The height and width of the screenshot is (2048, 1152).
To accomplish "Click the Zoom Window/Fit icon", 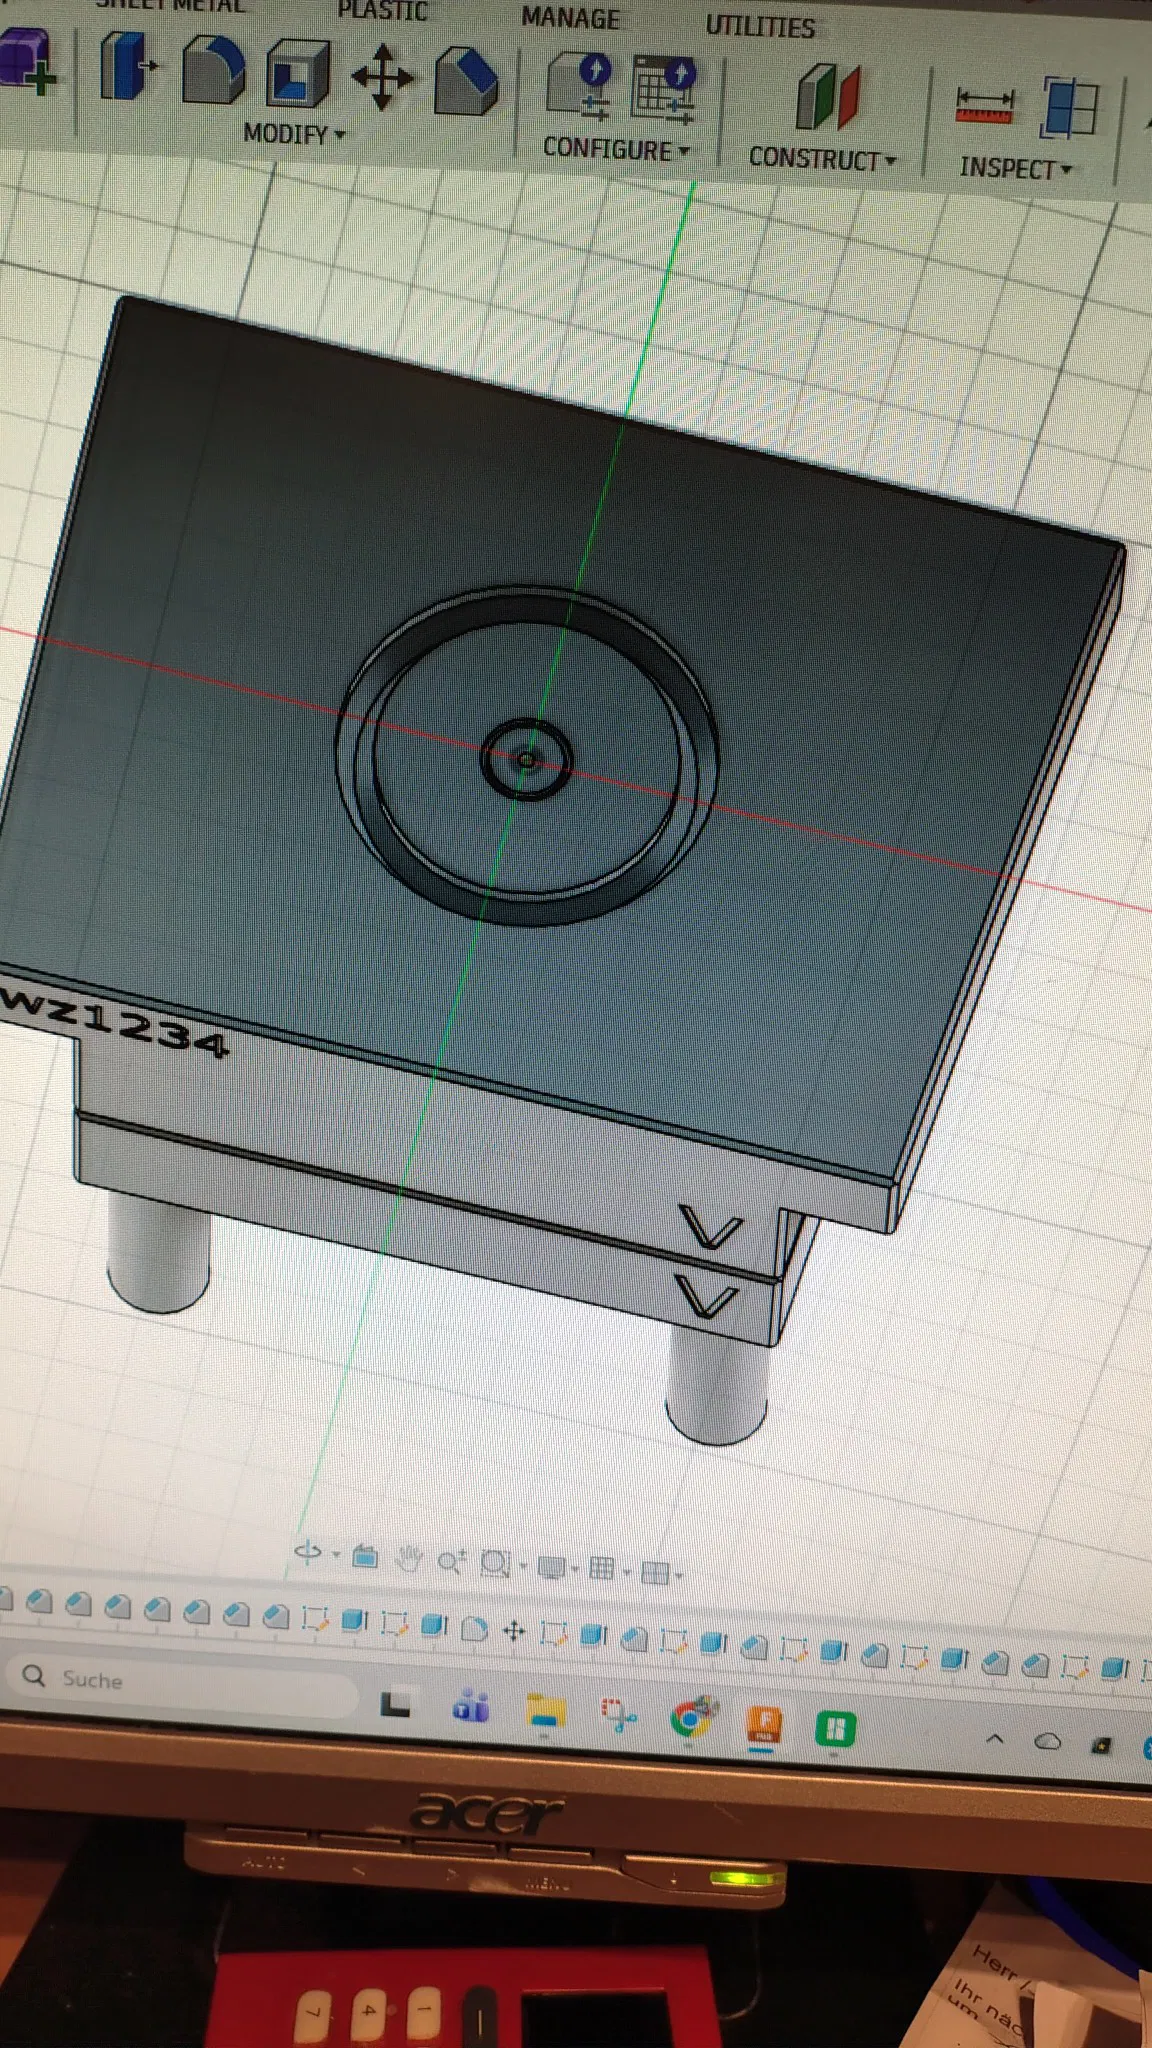I will (495, 1563).
